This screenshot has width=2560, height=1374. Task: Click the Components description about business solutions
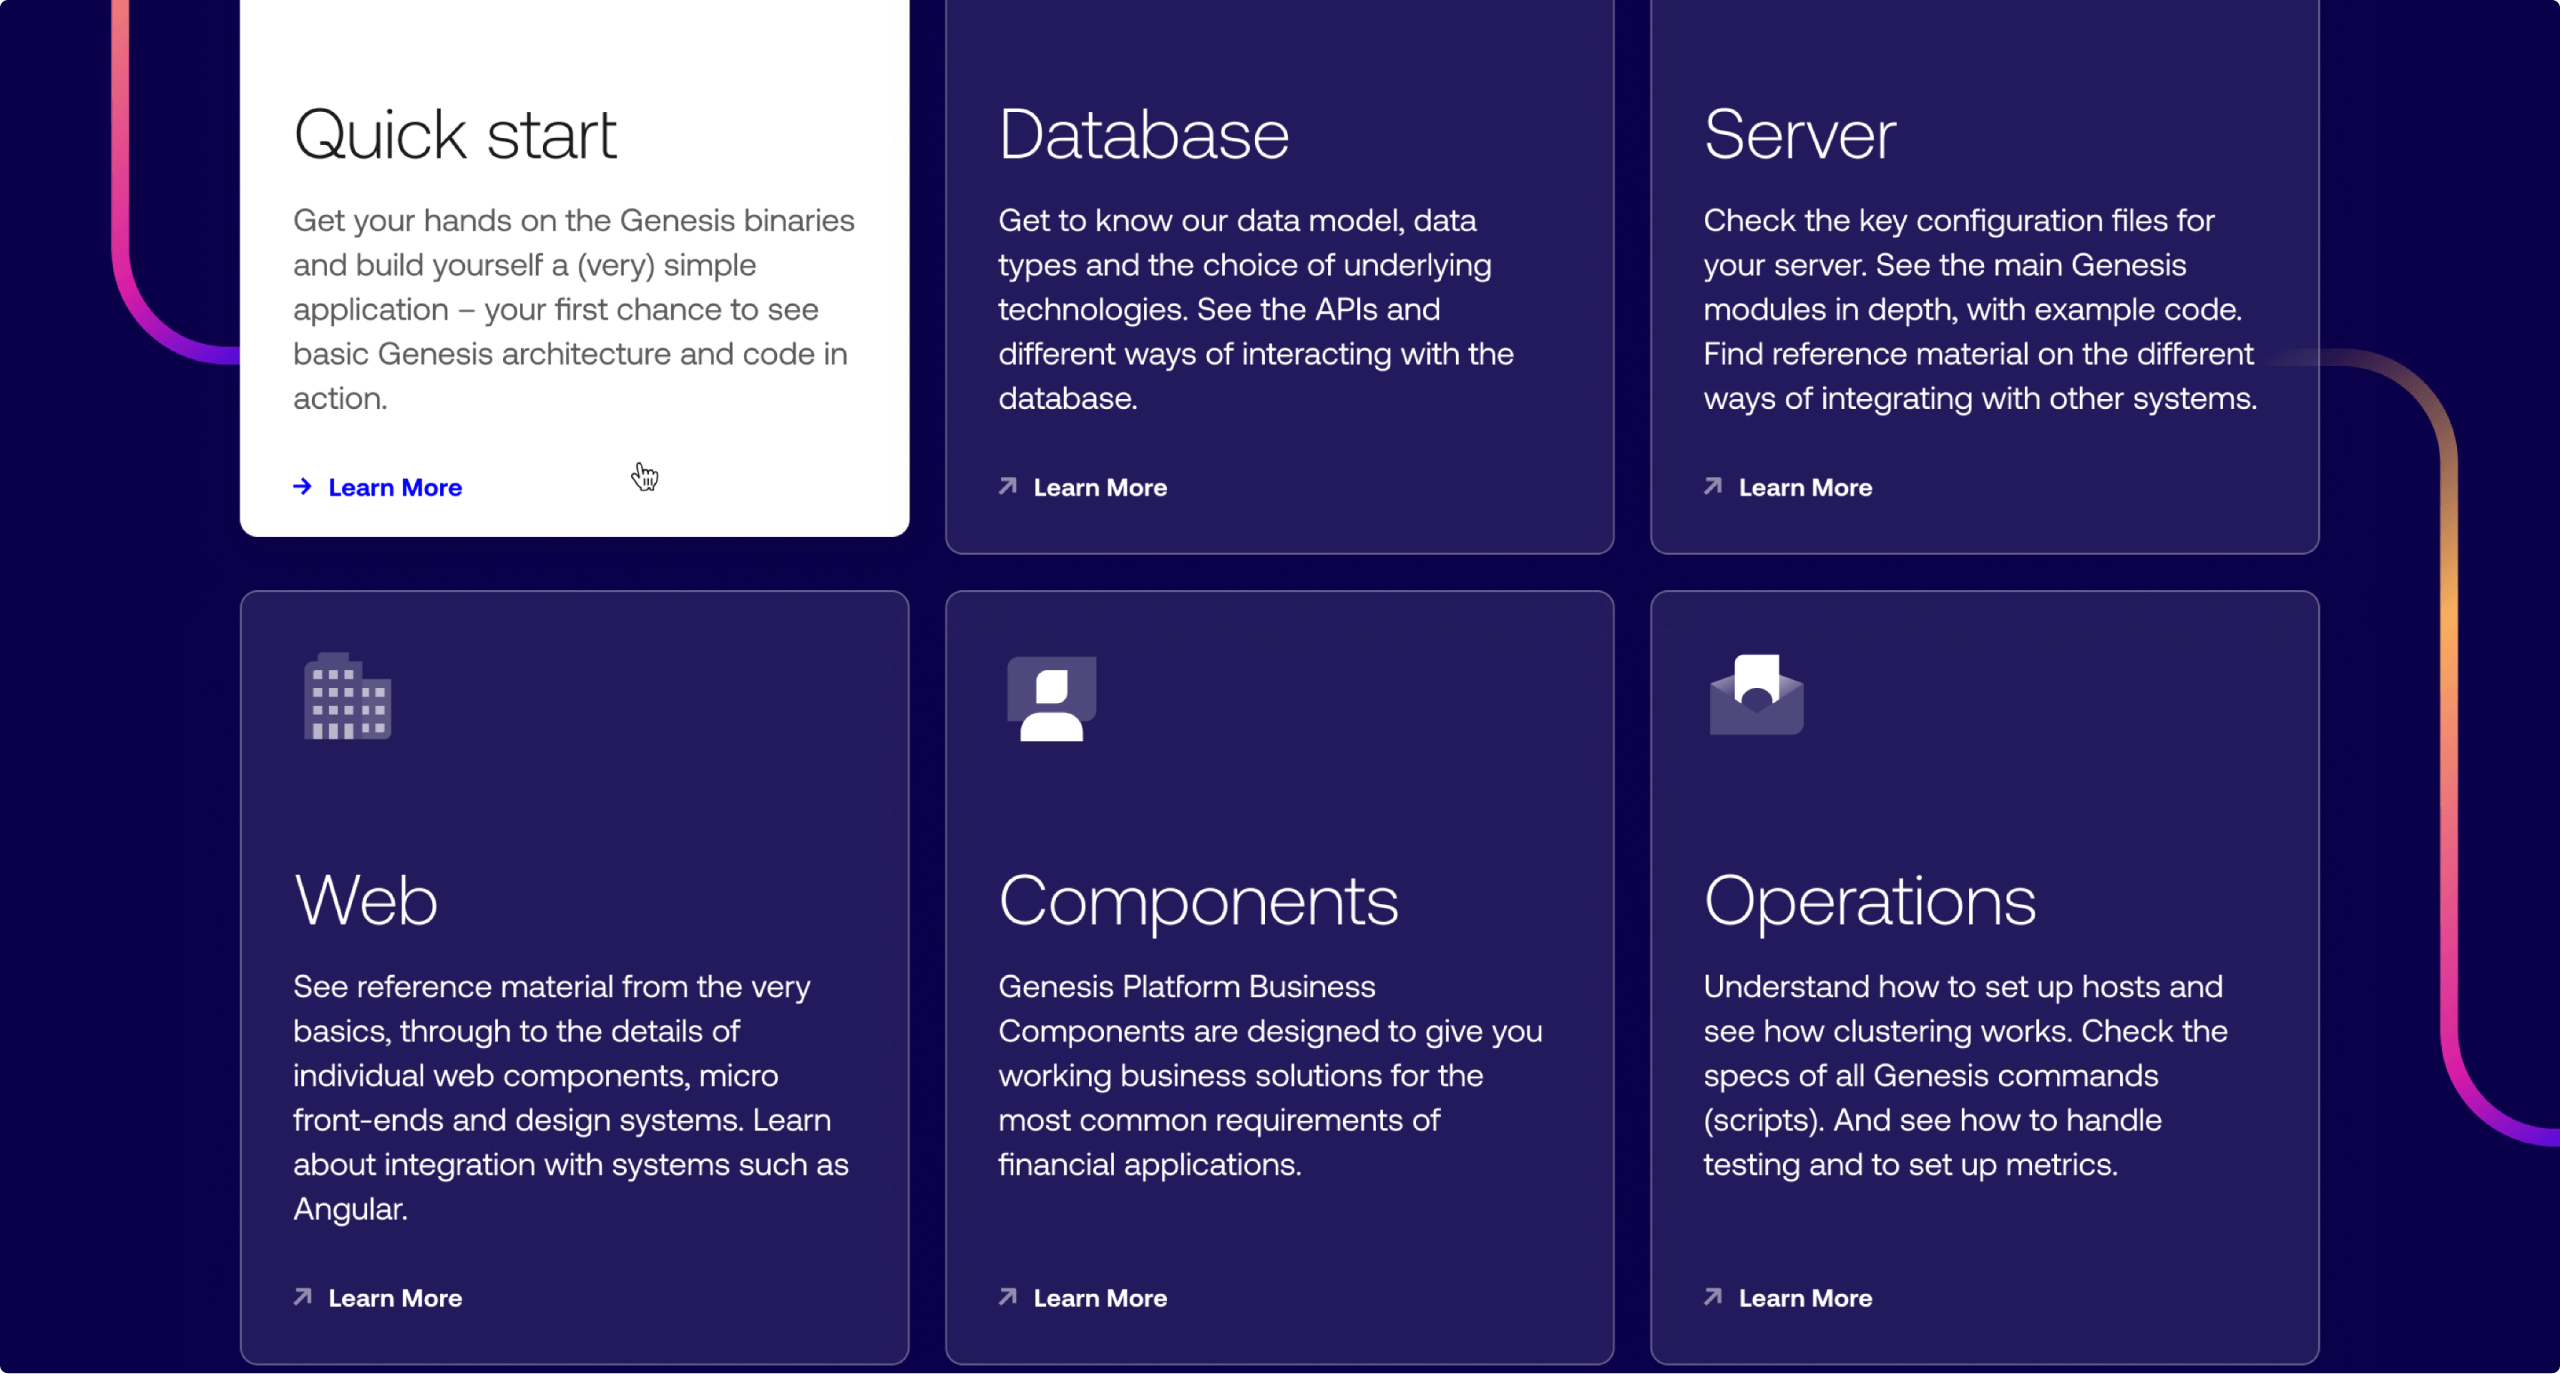pyautogui.click(x=1270, y=1075)
